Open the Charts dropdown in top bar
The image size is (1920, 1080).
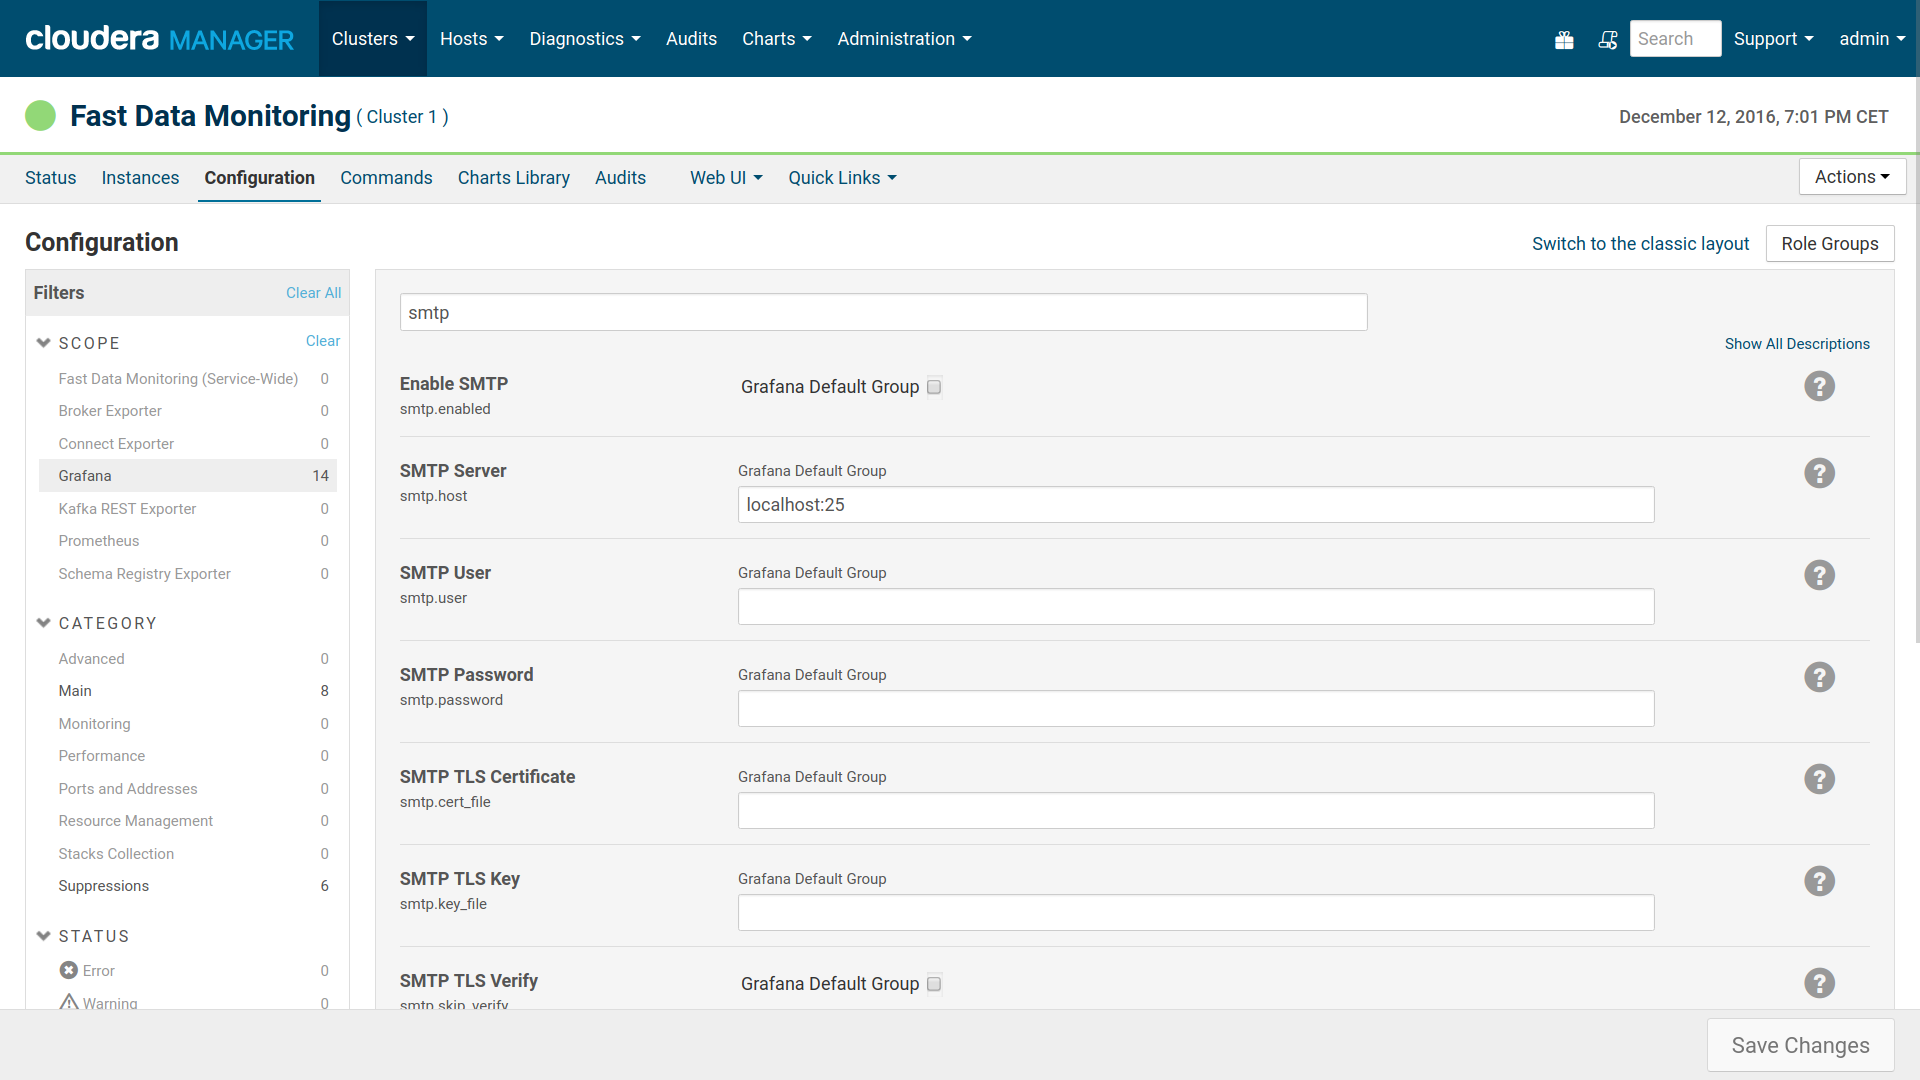click(x=777, y=39)
